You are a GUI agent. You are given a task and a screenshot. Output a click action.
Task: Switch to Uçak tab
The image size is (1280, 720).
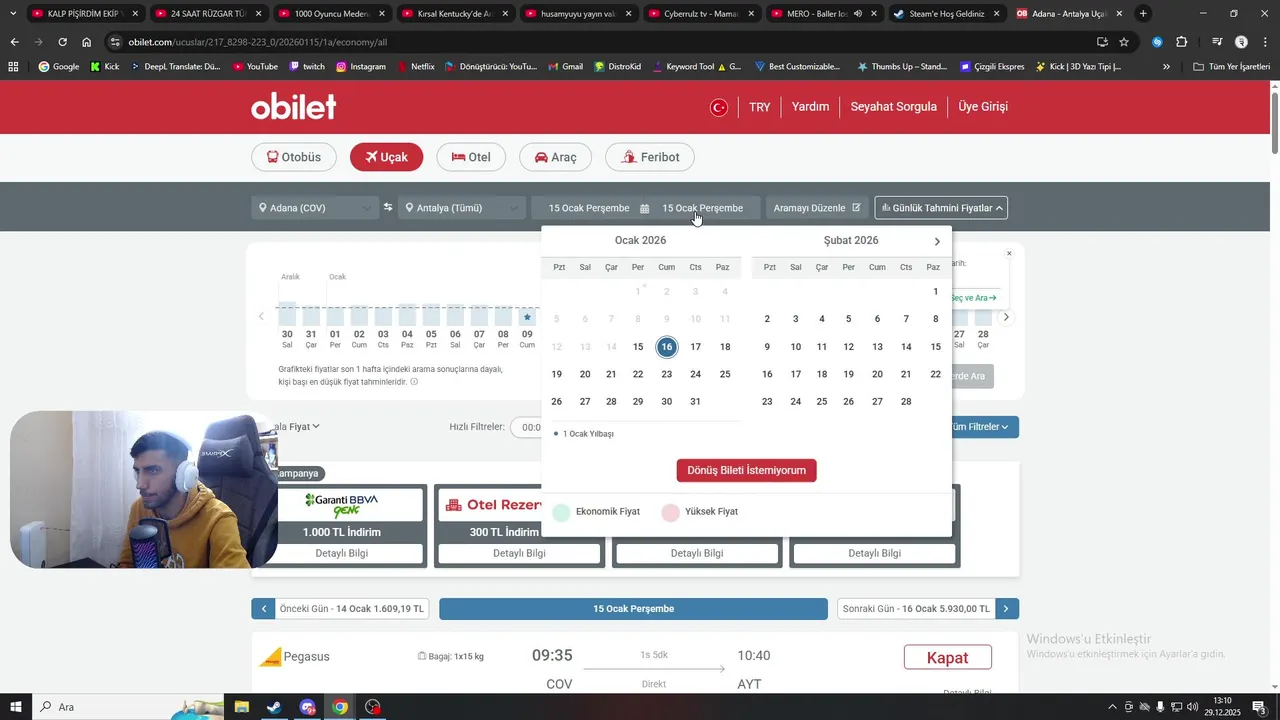click(386, 157)
